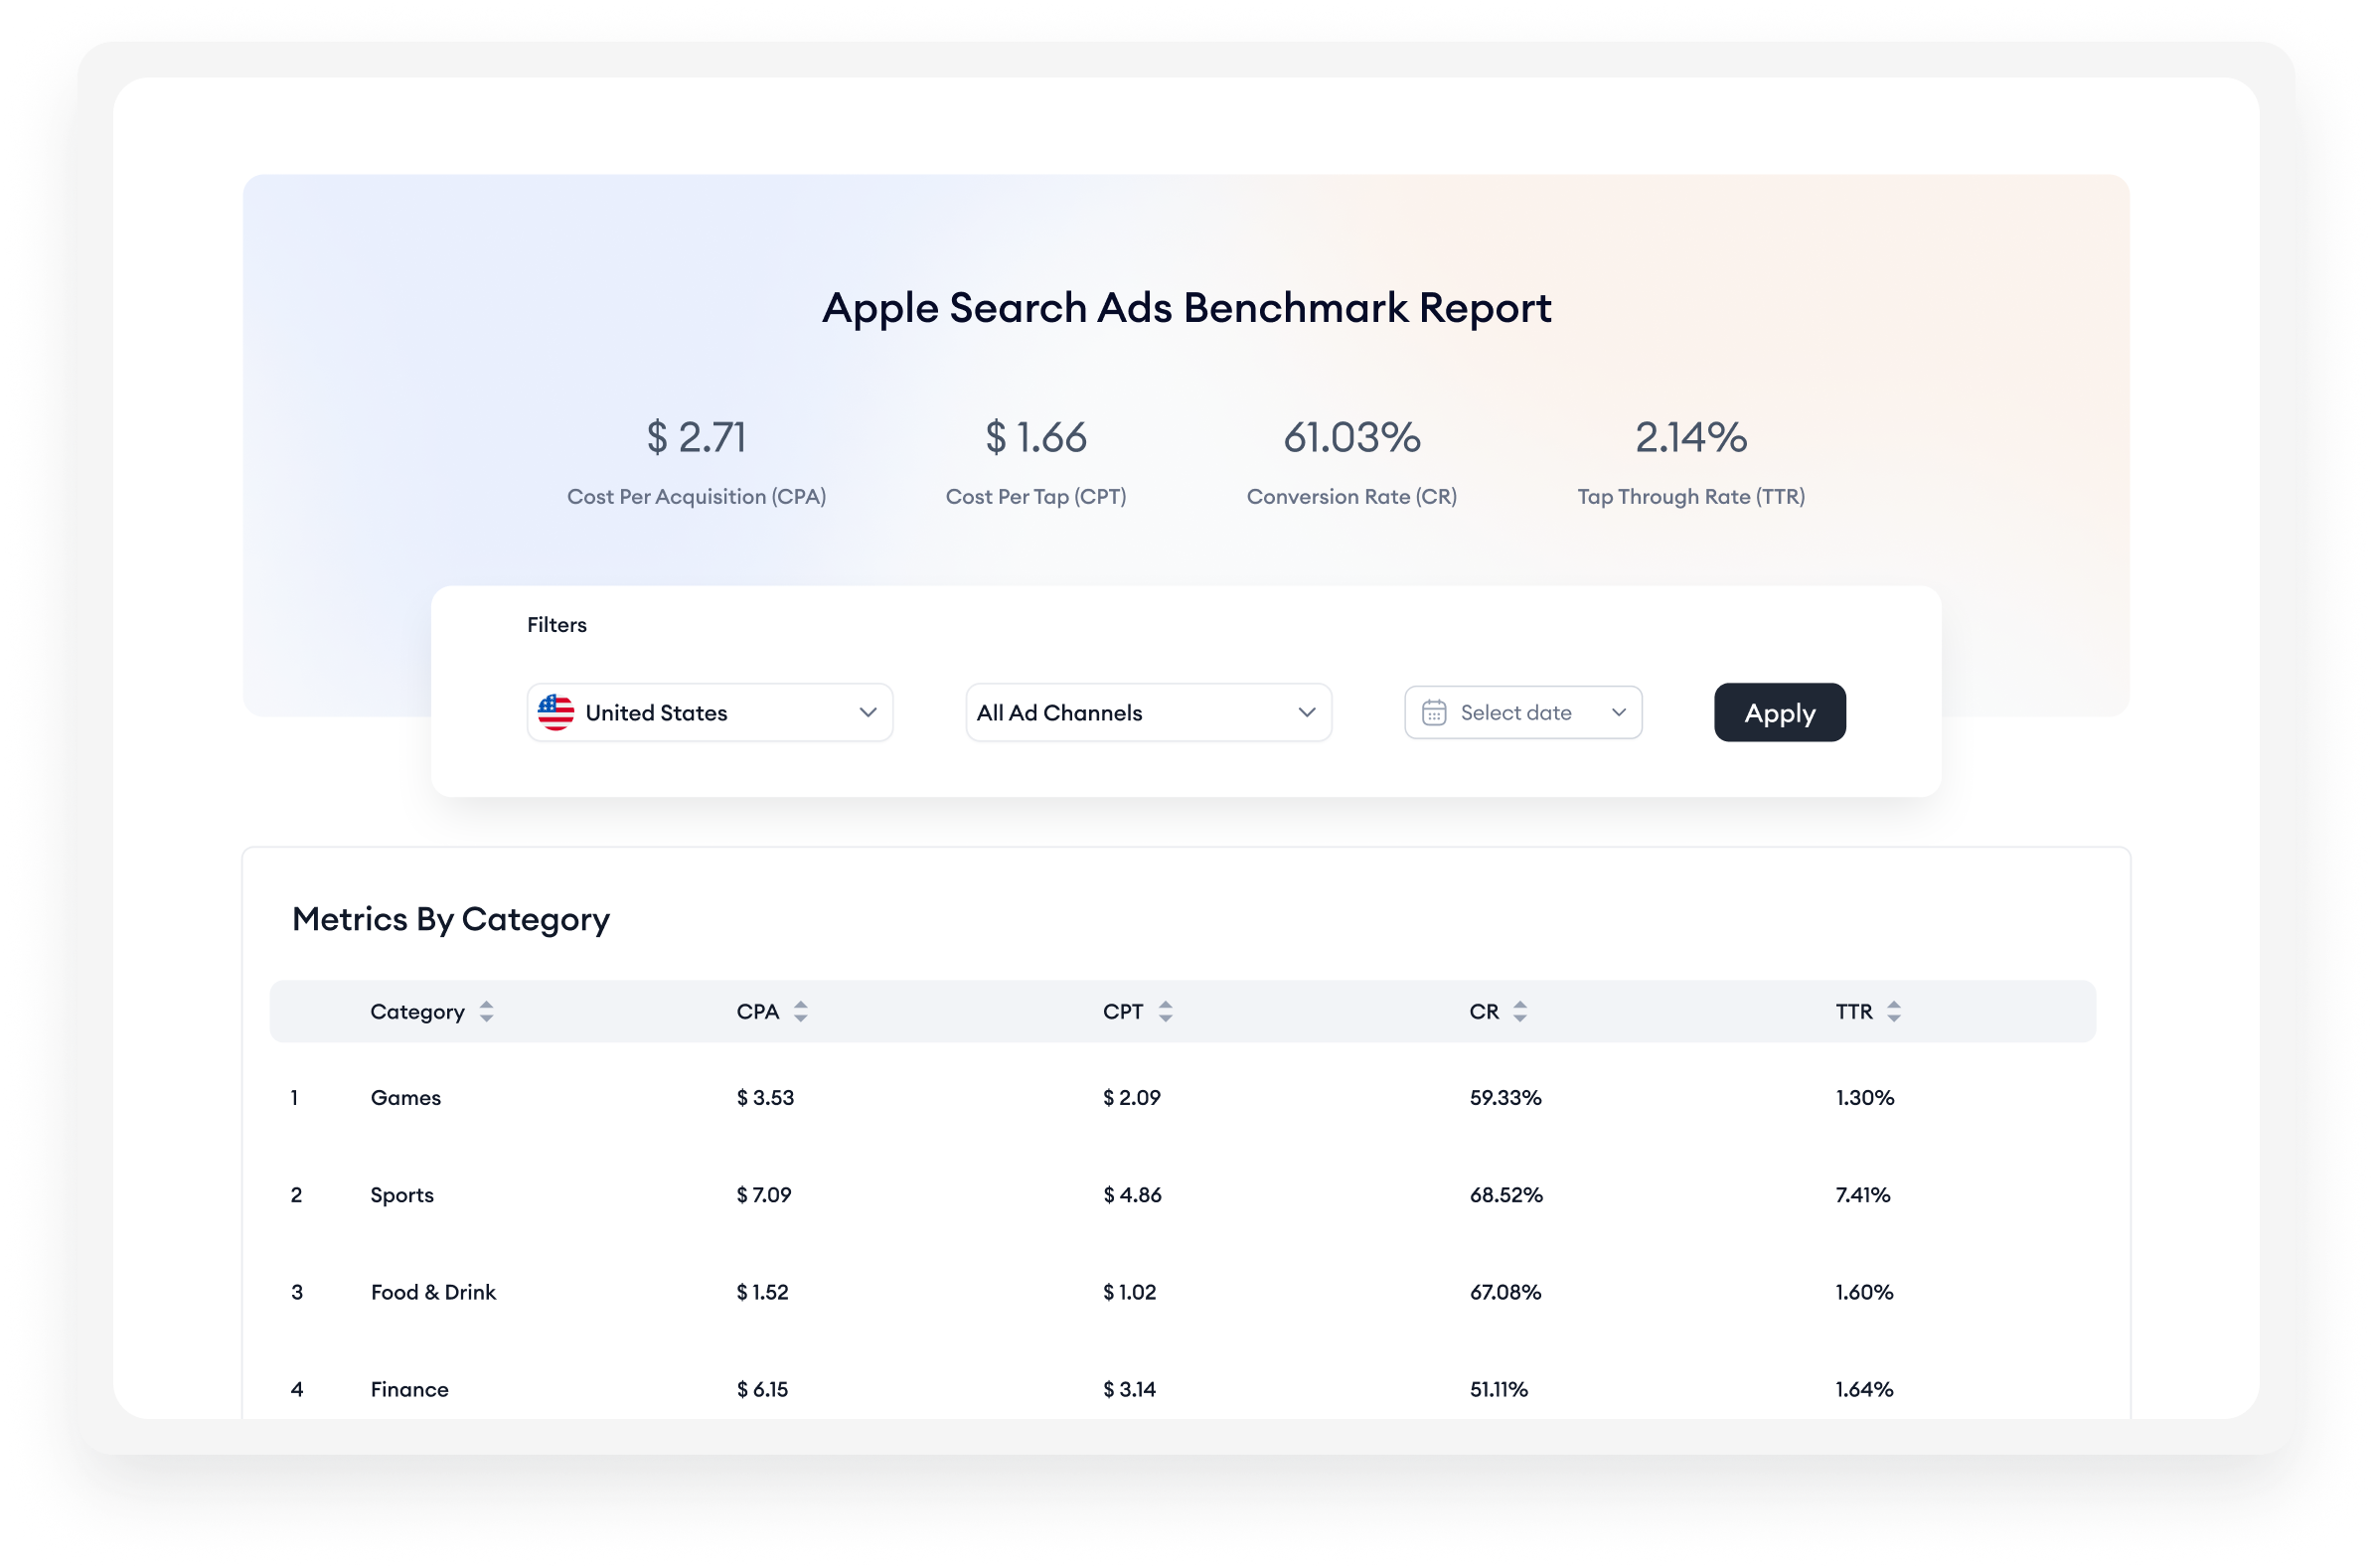Click the Cost Per Acquisition (CPA) label
Viewport: 2373px width, 1568px height.
click(x=696, y=496)
